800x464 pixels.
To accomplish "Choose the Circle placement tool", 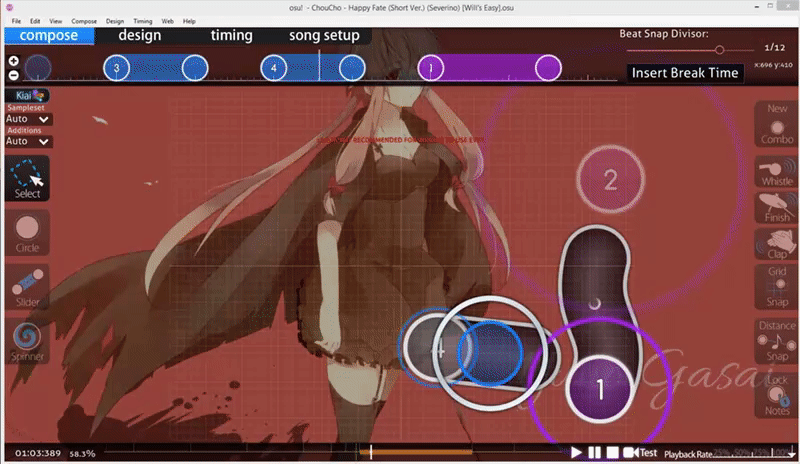I will click(x=27, y=233).
